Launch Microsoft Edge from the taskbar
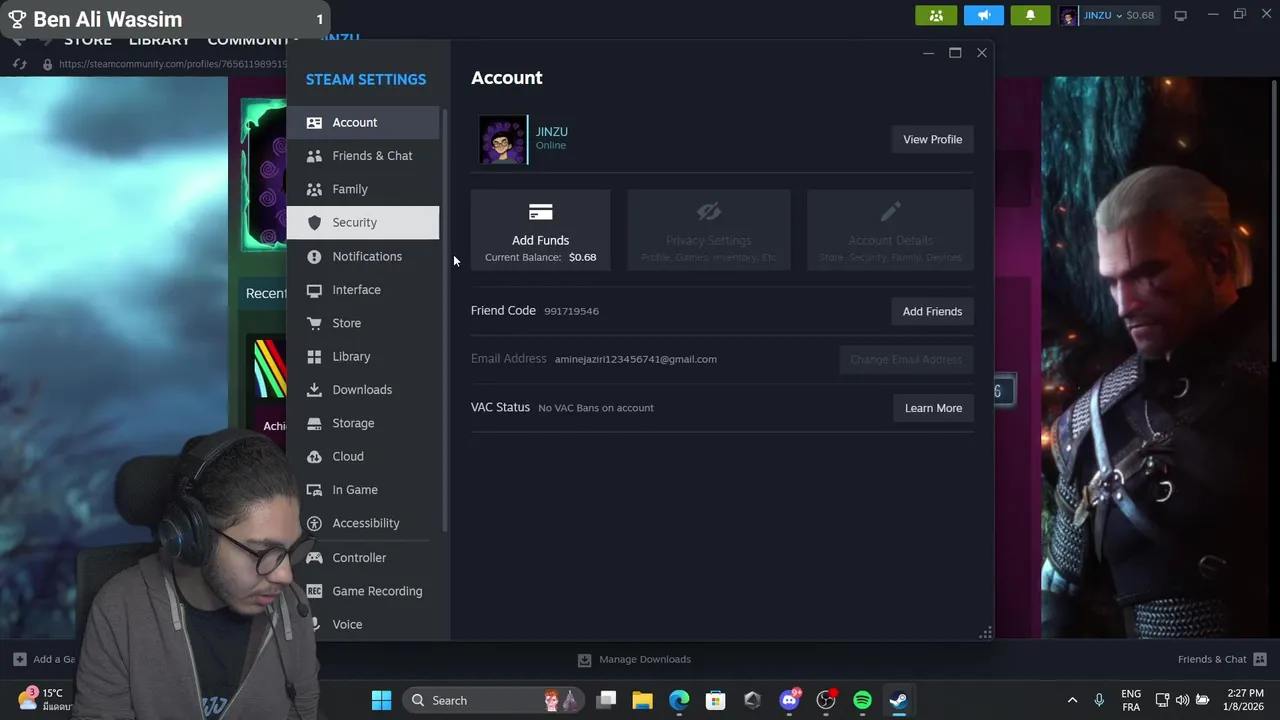 (679, 700)
